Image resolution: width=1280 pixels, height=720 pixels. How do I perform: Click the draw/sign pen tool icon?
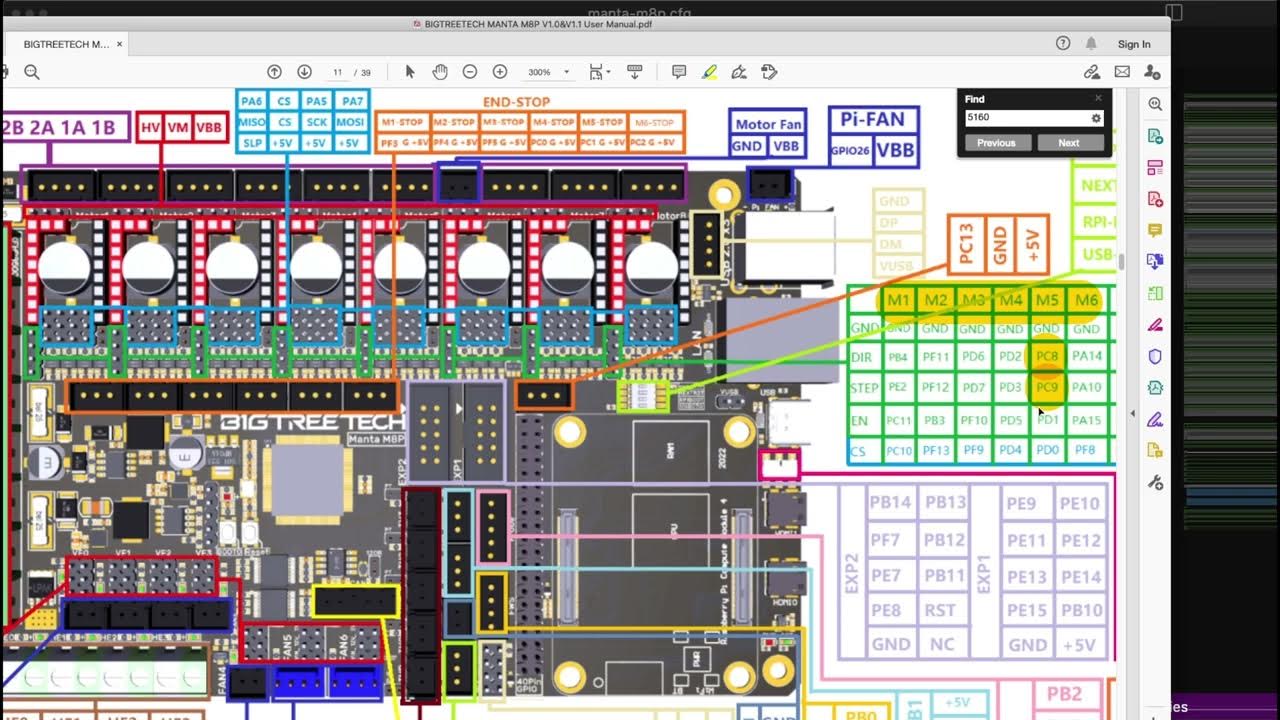739,72
